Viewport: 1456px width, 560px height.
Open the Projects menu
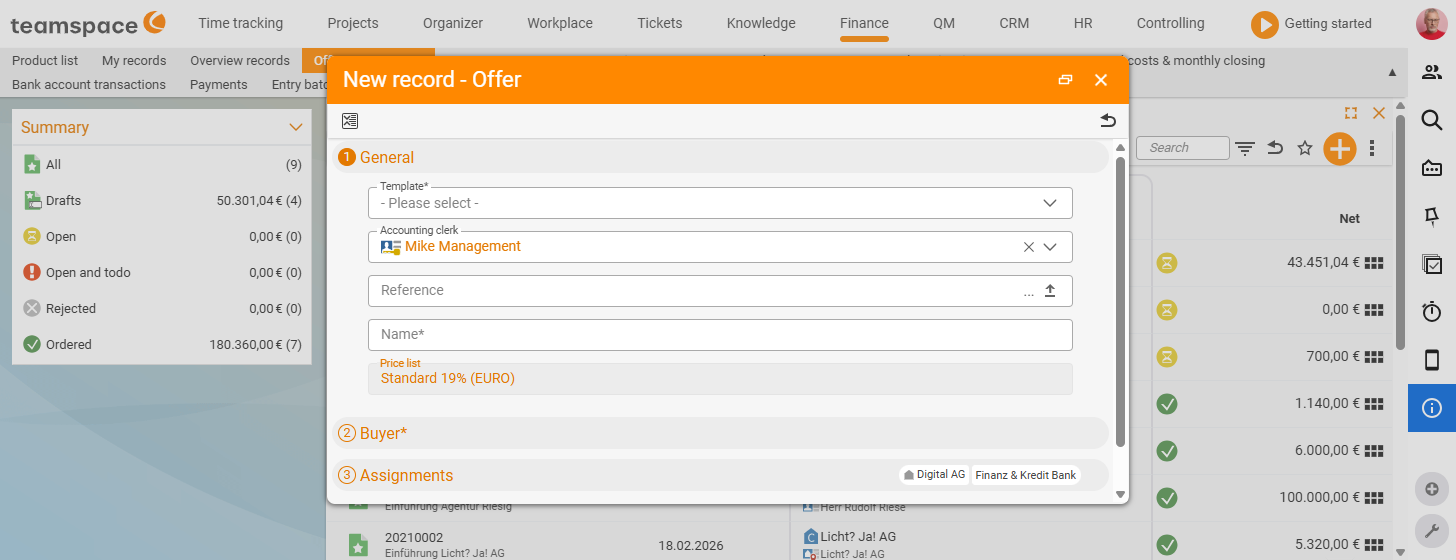coord(353,23)
